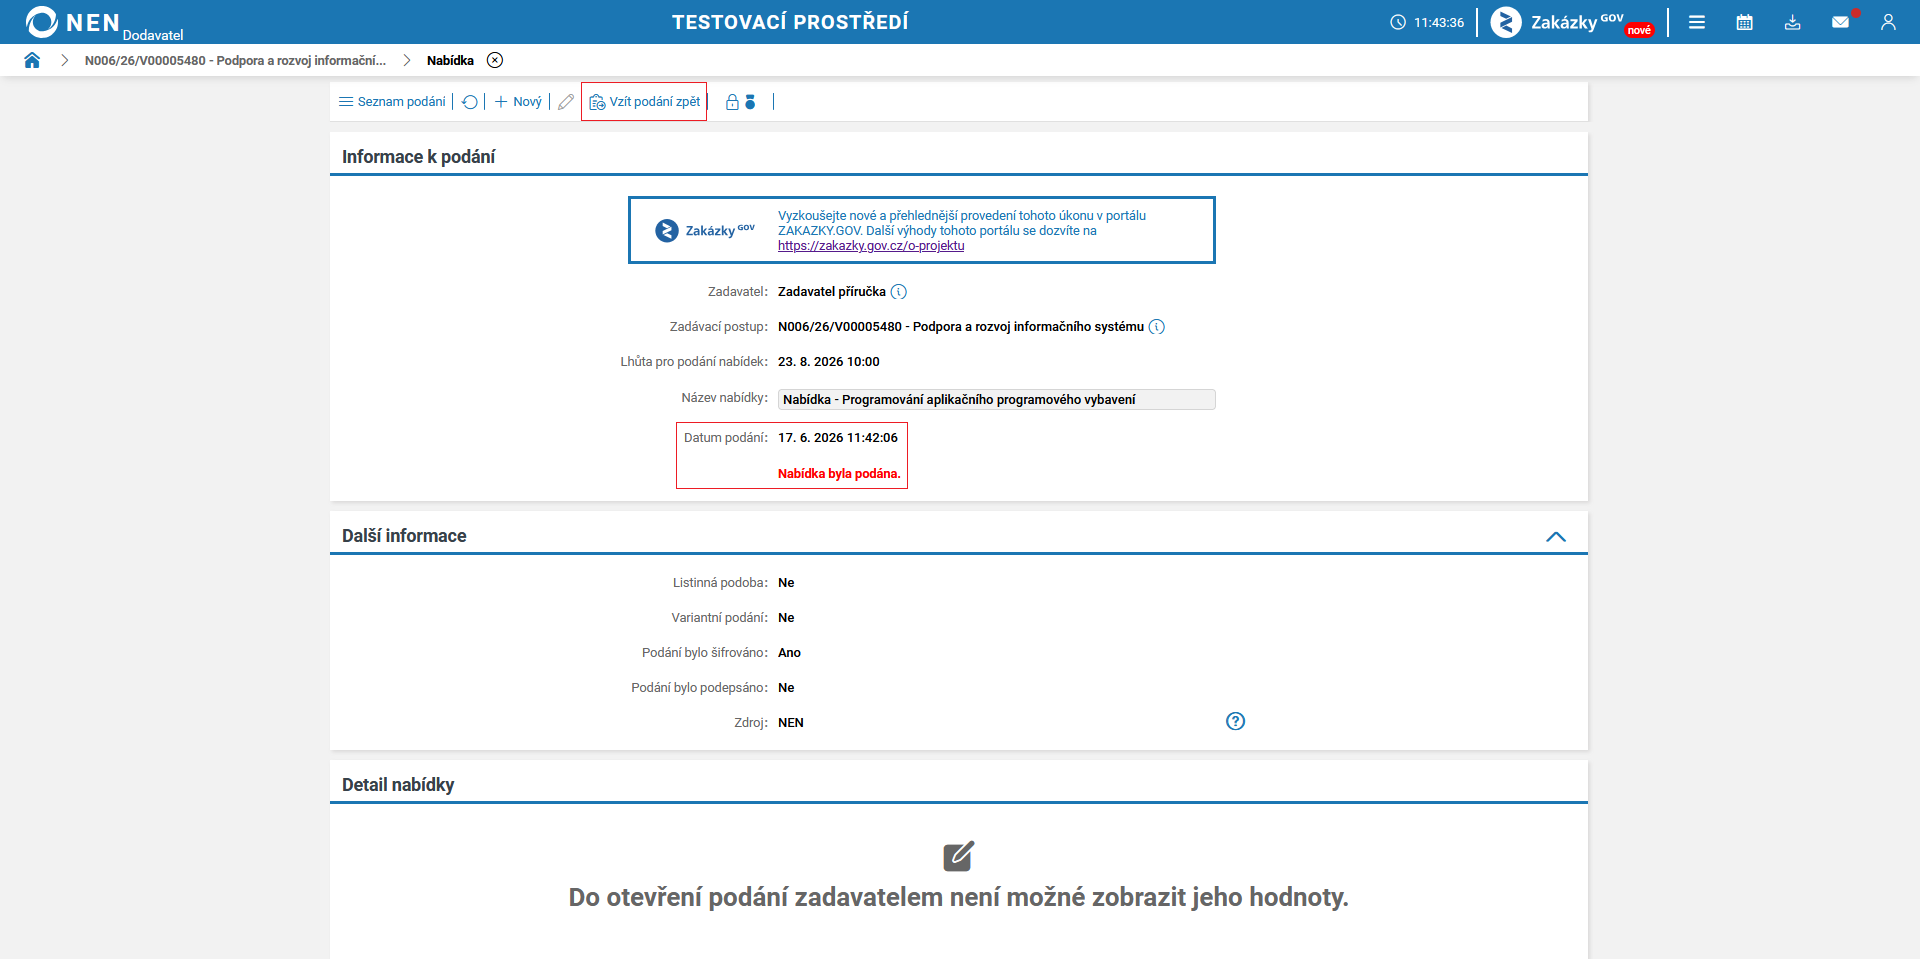The image size is (1920, 959).
Task: Open Seznam podání list
Action: point(392,102)
